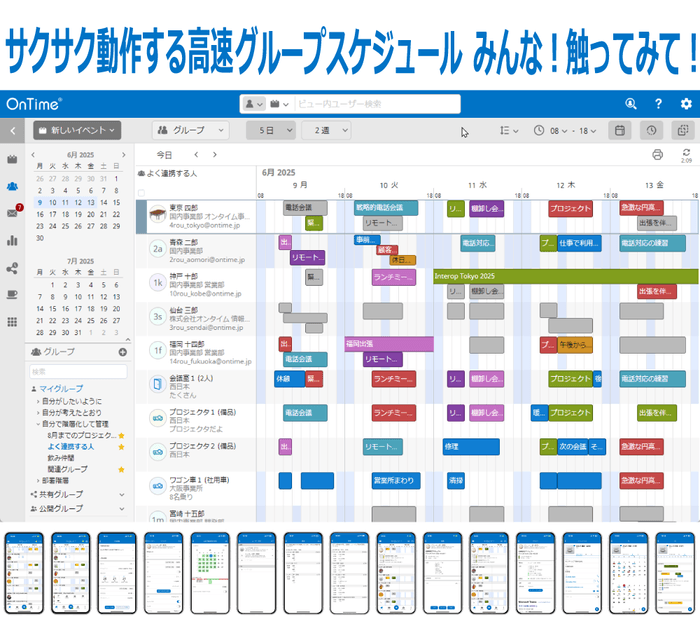Toggle the calendar view button in toolbar
Image resolution: width=700 pixels, height=629 pixels.
click(619, 130)
